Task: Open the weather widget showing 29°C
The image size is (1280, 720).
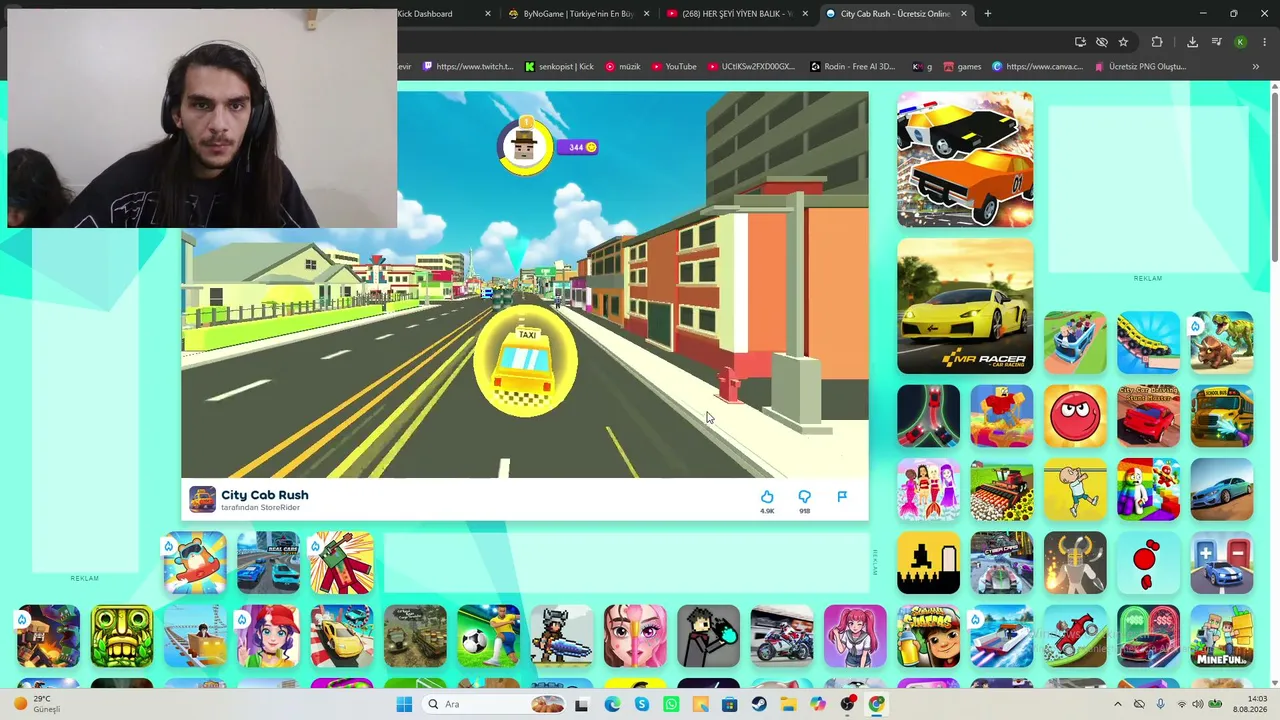Action: 38,704
